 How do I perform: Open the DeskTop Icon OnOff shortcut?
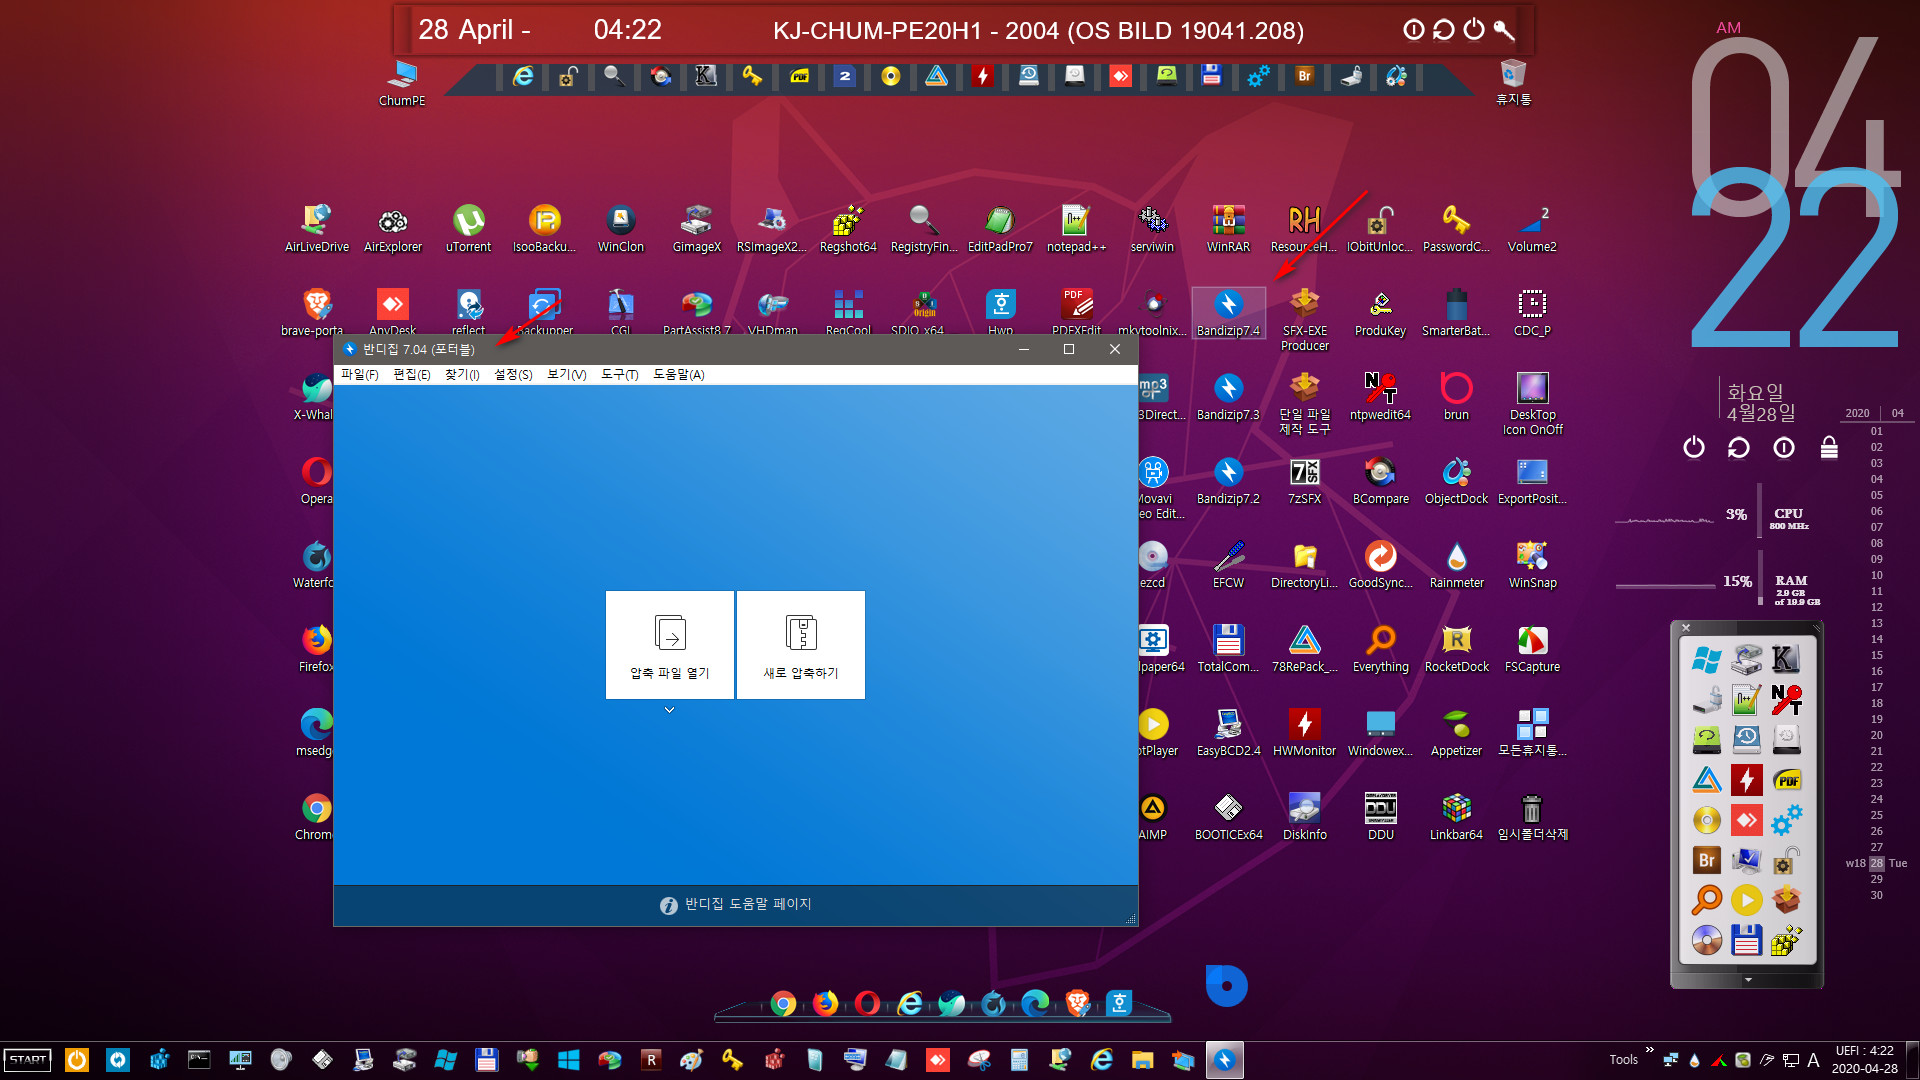pos(1532,403)
